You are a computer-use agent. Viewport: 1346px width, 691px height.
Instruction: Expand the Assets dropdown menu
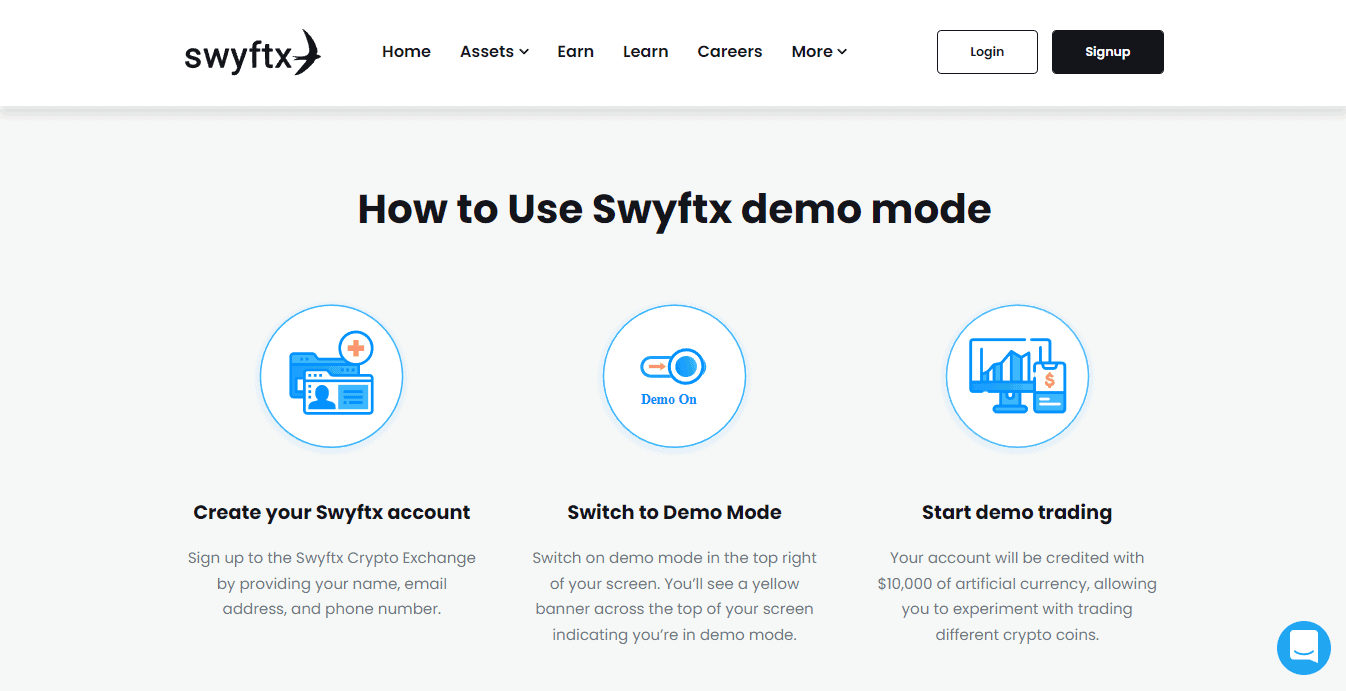[494, 52]
